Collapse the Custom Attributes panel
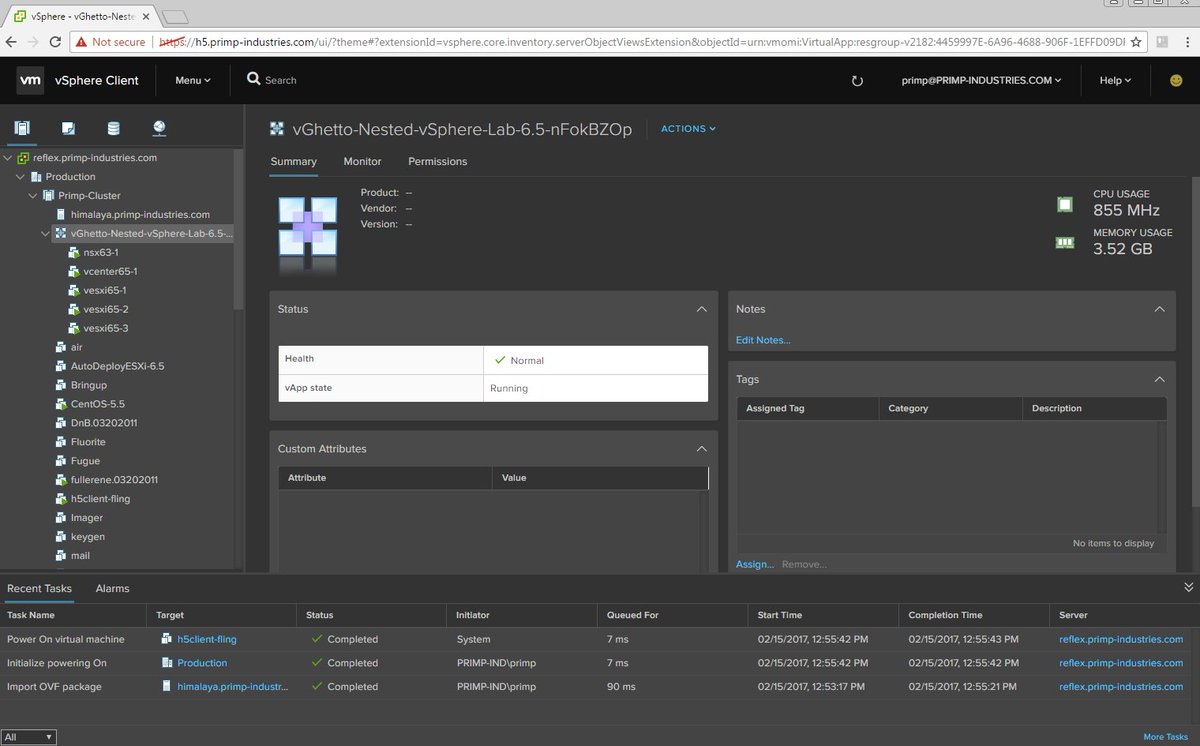Image resolution: width=1200 pixels, height=746 pixels. click(x=701, y=449)
